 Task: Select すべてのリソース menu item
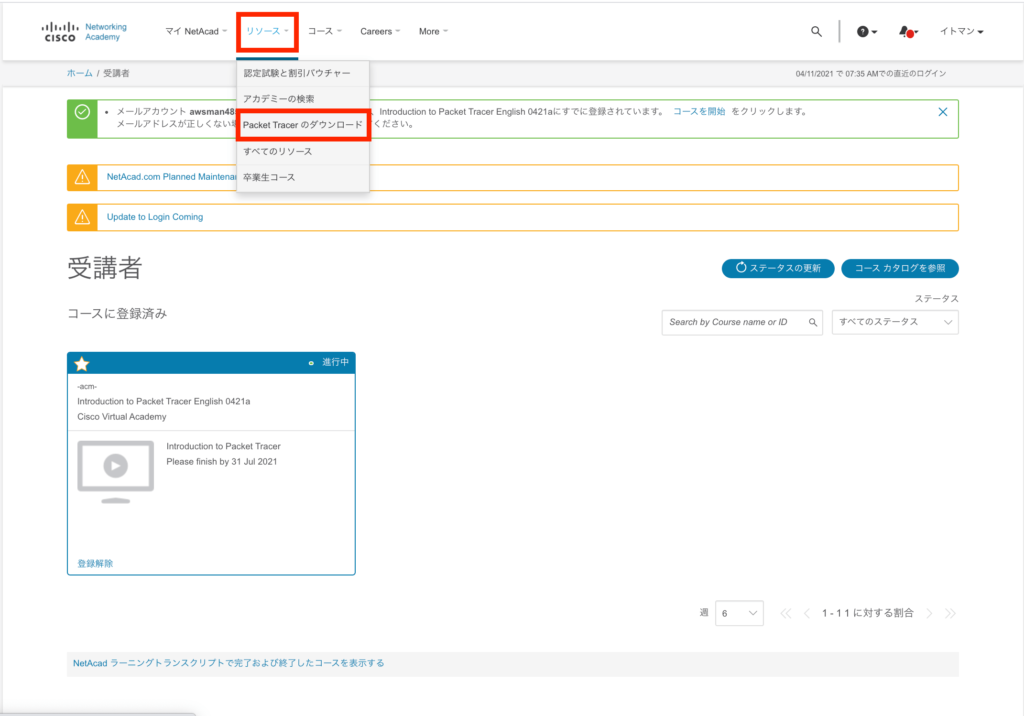(303, 152)
